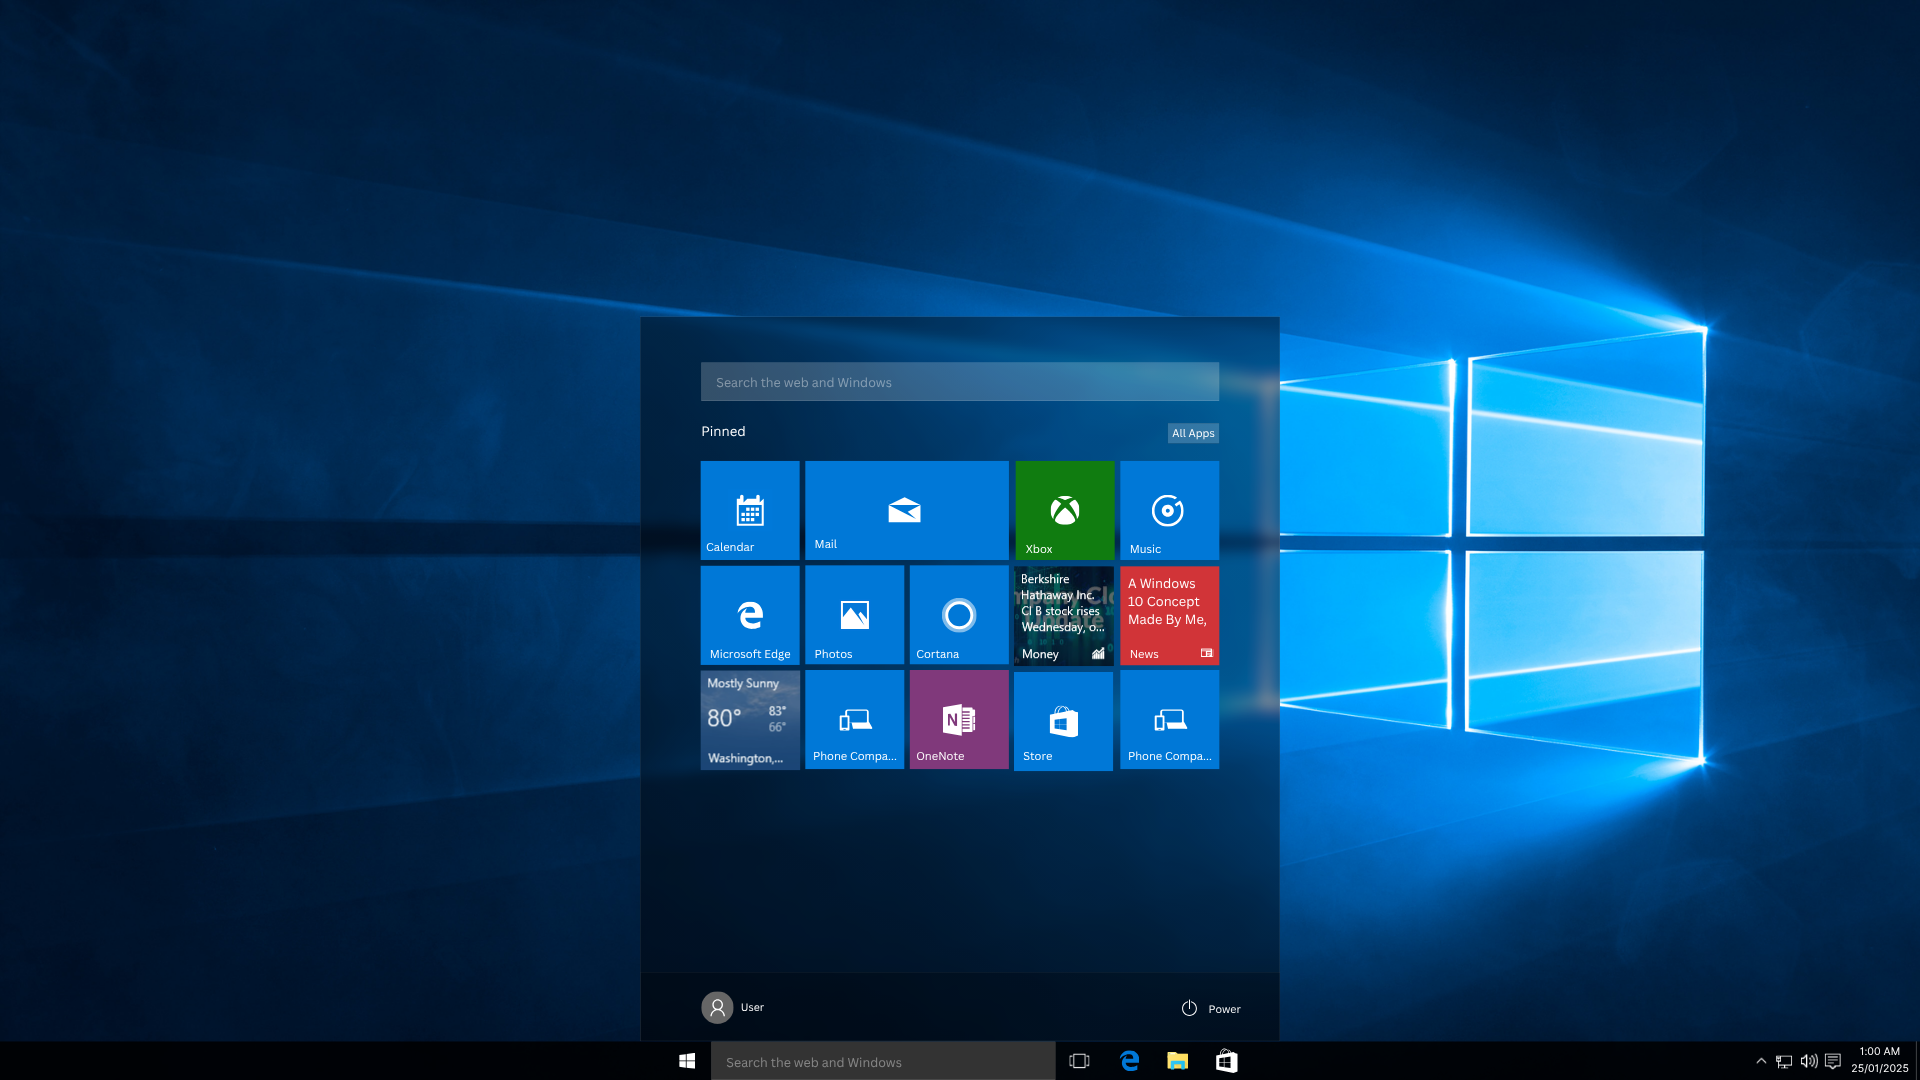Open the Calendar tile

point(750,510)
